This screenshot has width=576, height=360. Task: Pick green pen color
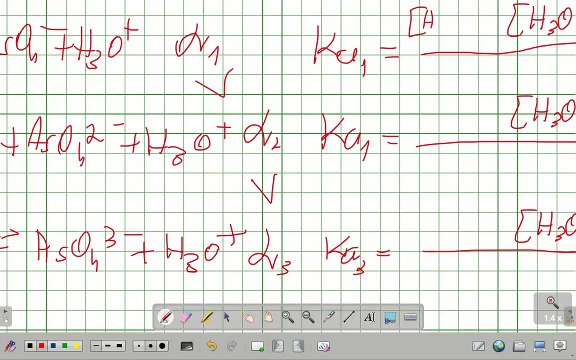tap(65, 346)
